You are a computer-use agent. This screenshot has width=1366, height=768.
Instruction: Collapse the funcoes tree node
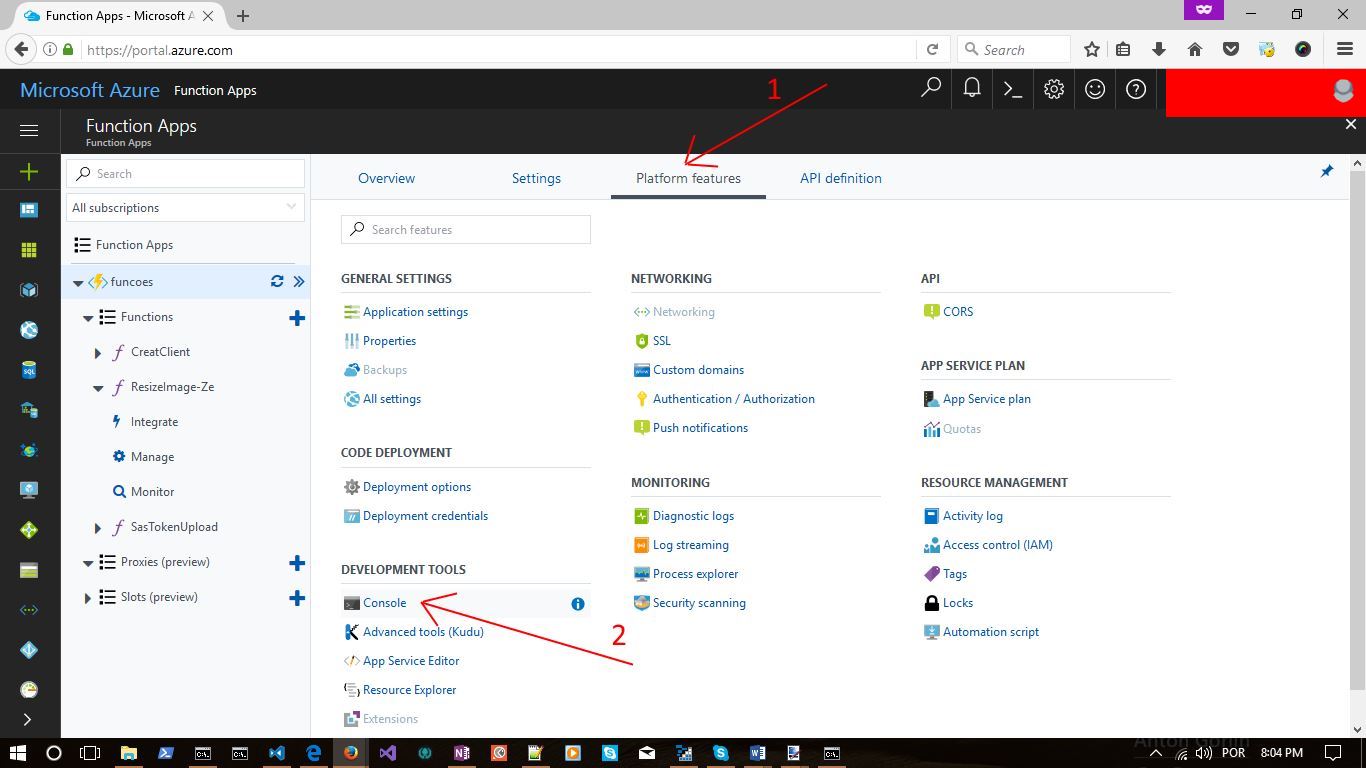[x=78, y=283]
